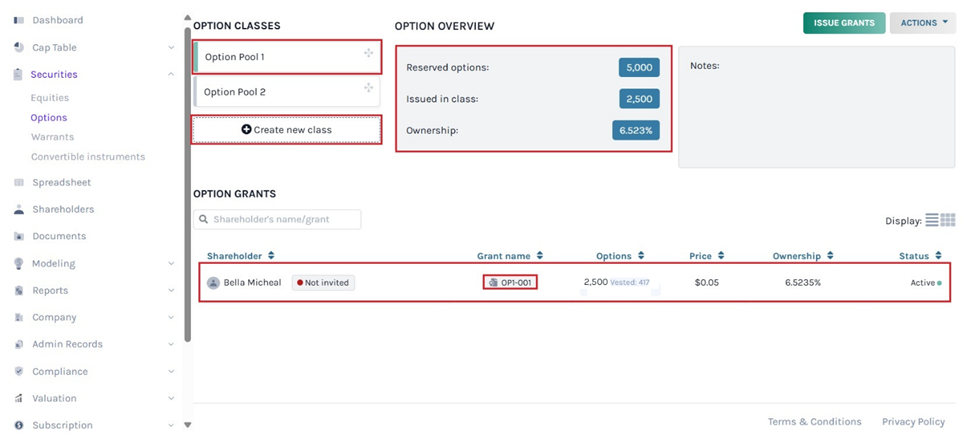Click the Compliance shield icon
Screen dimensions: 975x443
click(19, 371)
